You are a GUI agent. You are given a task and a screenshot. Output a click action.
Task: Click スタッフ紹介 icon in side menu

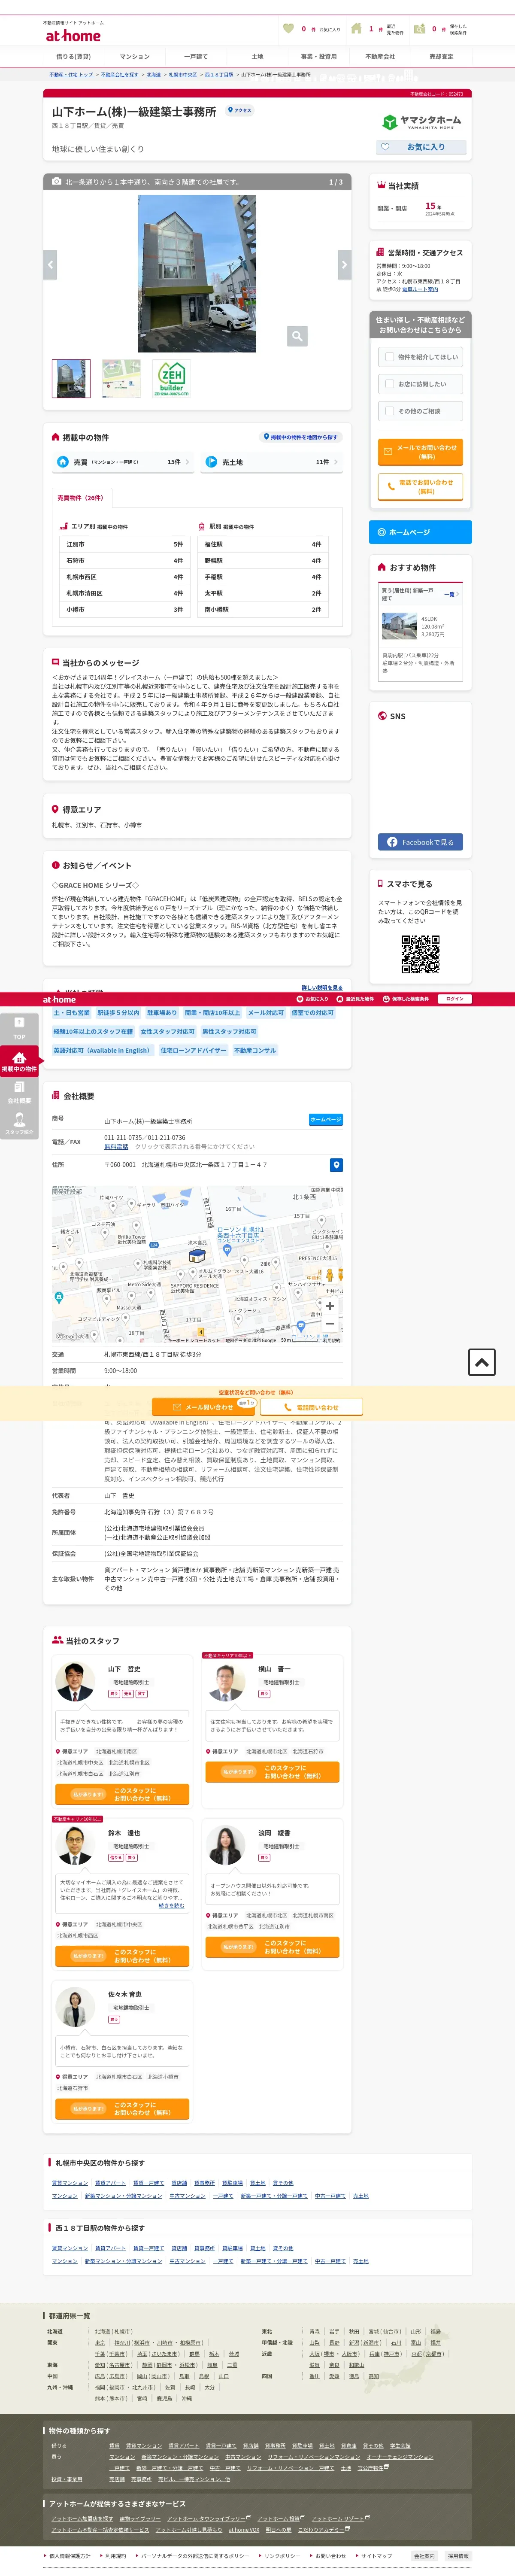tap(19, 1125)
